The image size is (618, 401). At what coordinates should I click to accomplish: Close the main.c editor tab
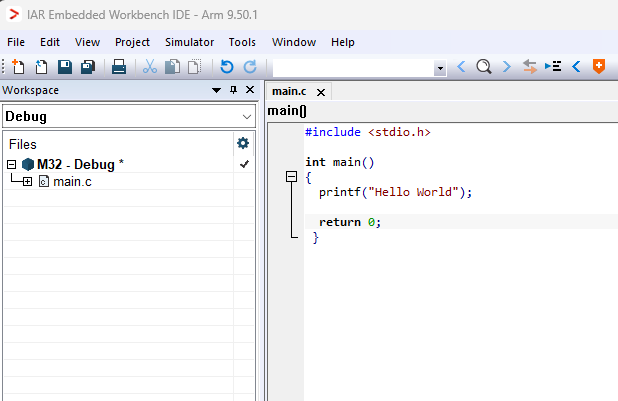point(321,92)
